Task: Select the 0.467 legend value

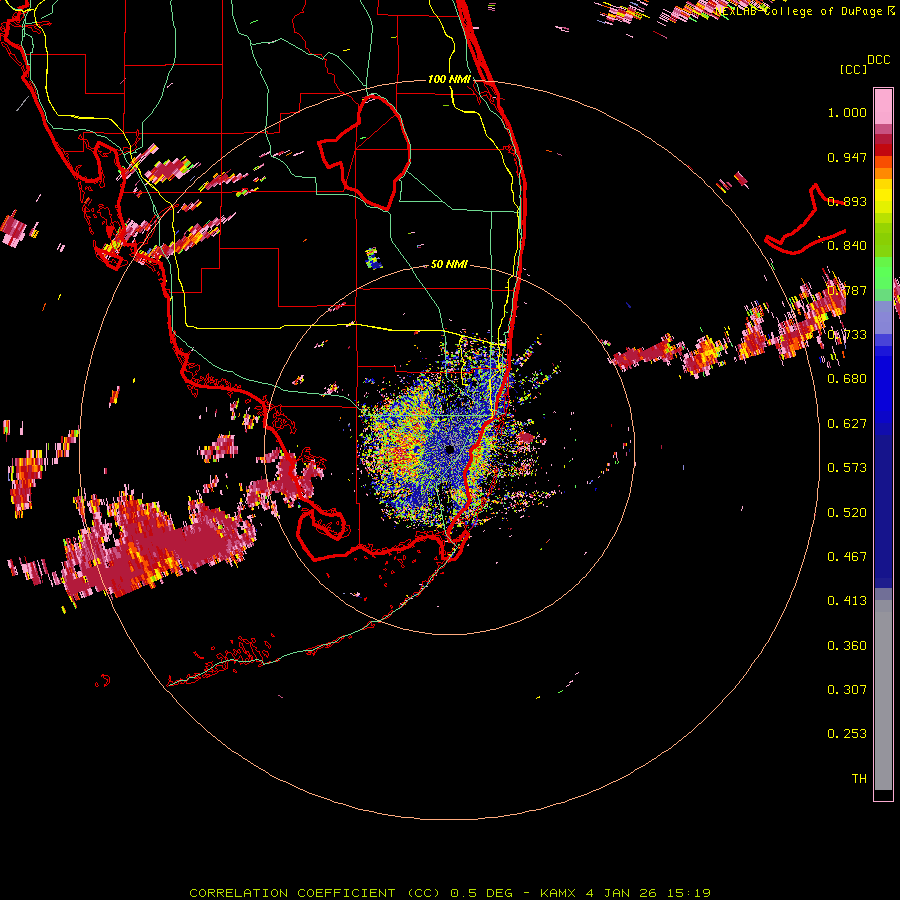Action: point(847,557)
